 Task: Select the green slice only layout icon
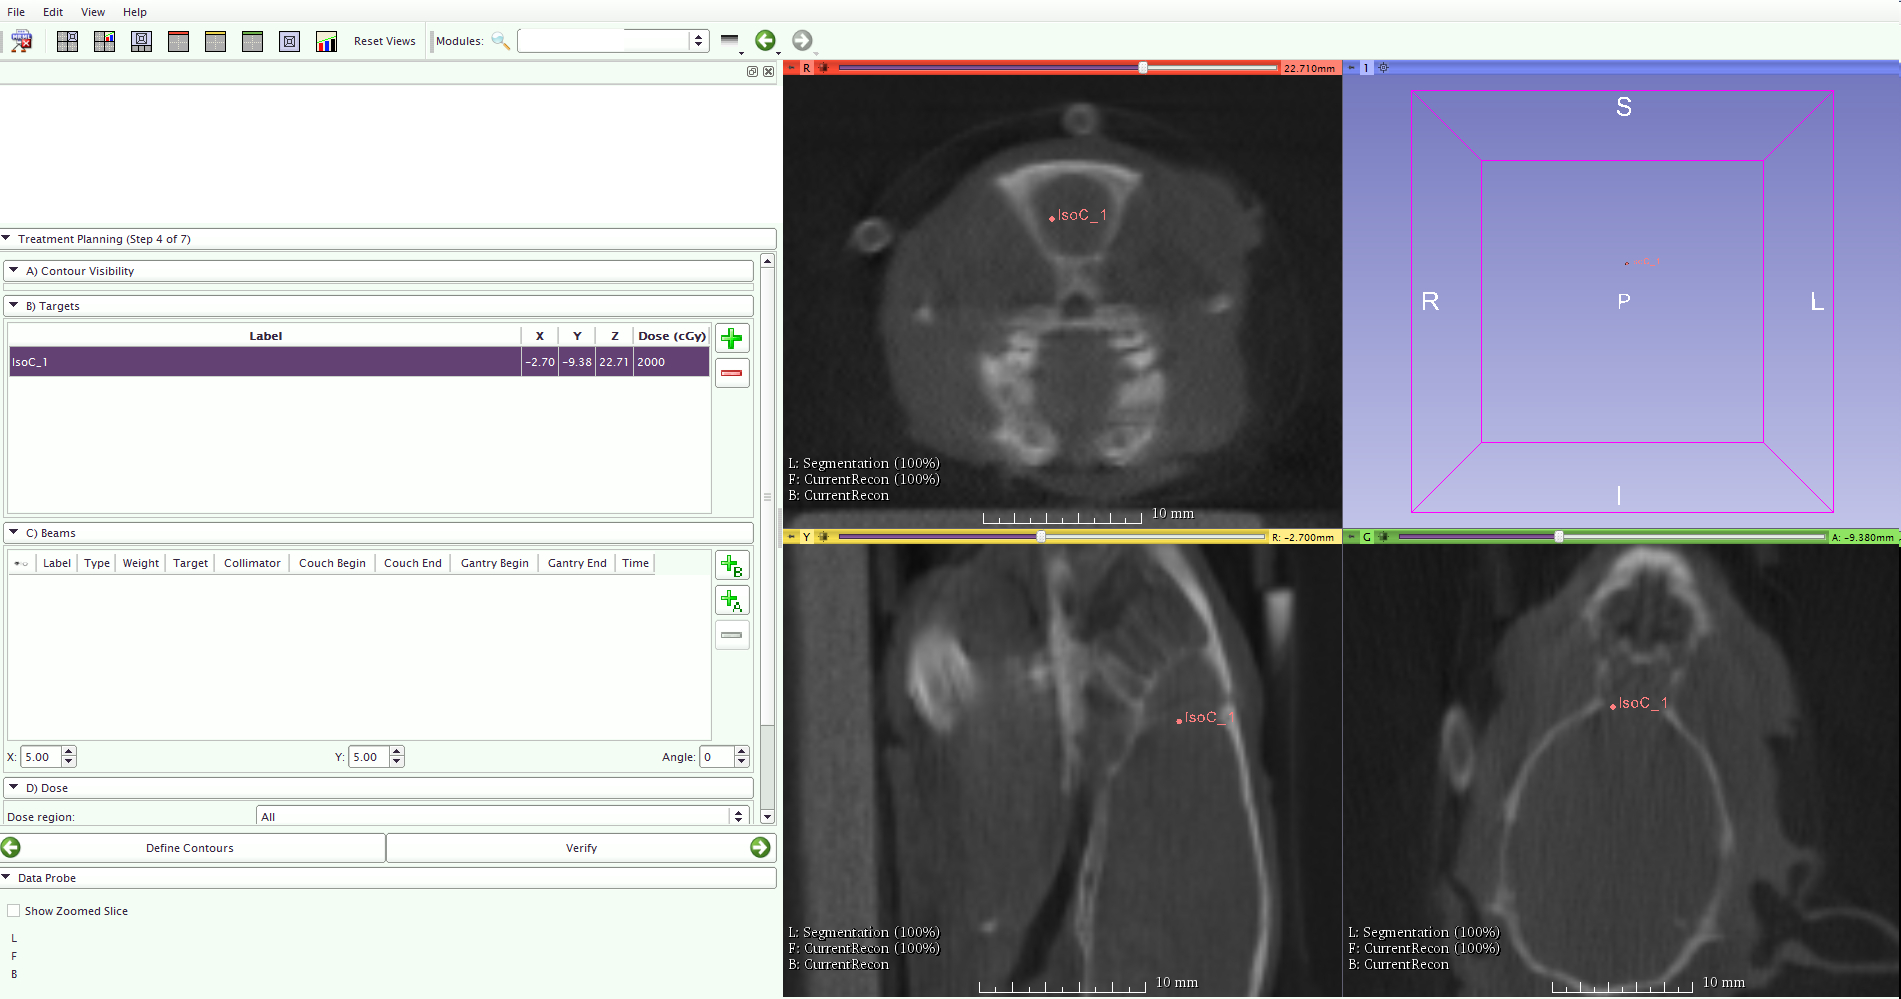pos(253,41)
